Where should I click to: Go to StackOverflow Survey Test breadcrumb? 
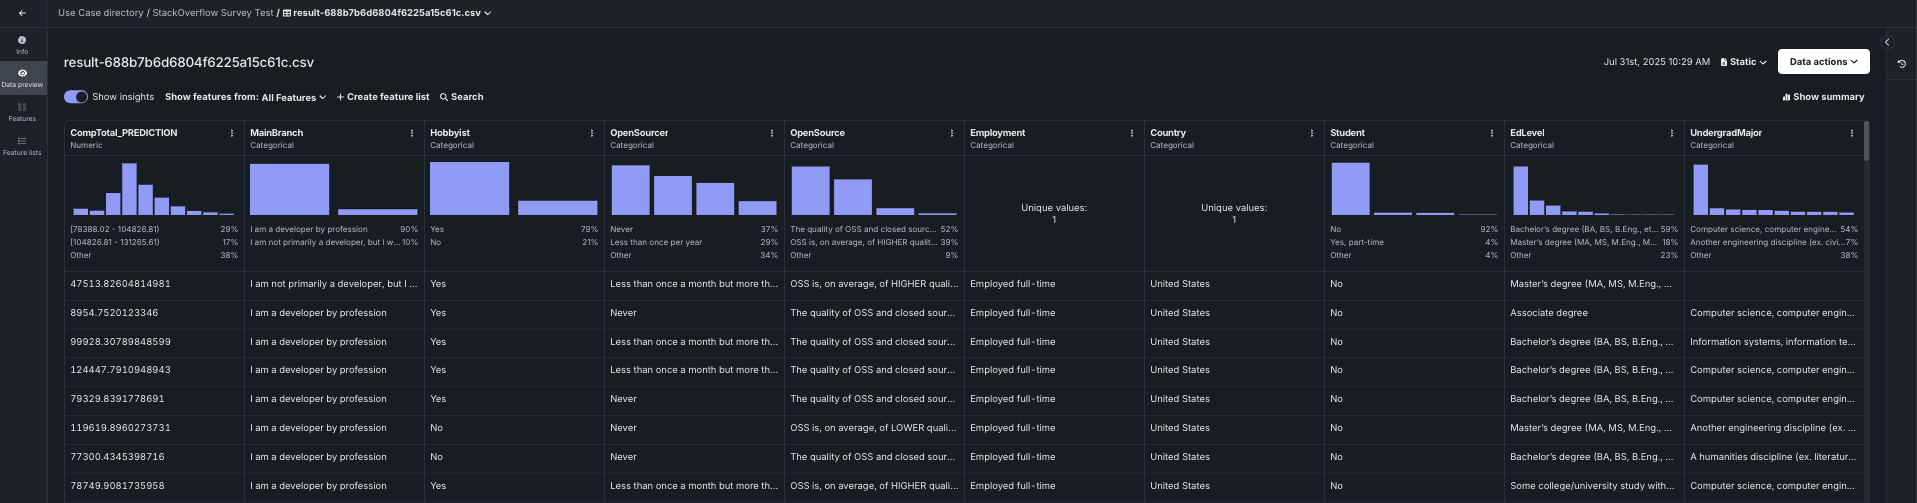pos(212,13)
